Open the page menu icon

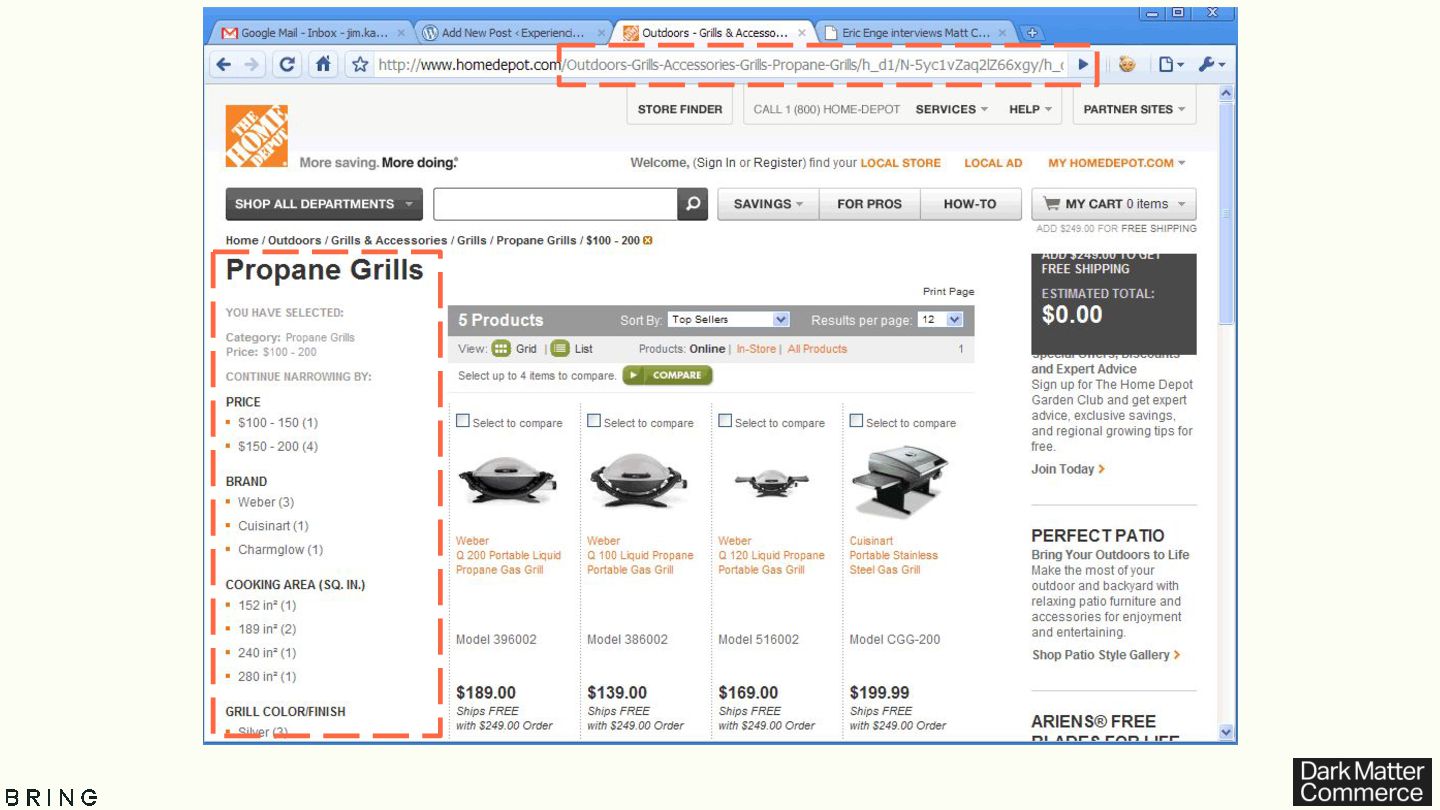1170,65
